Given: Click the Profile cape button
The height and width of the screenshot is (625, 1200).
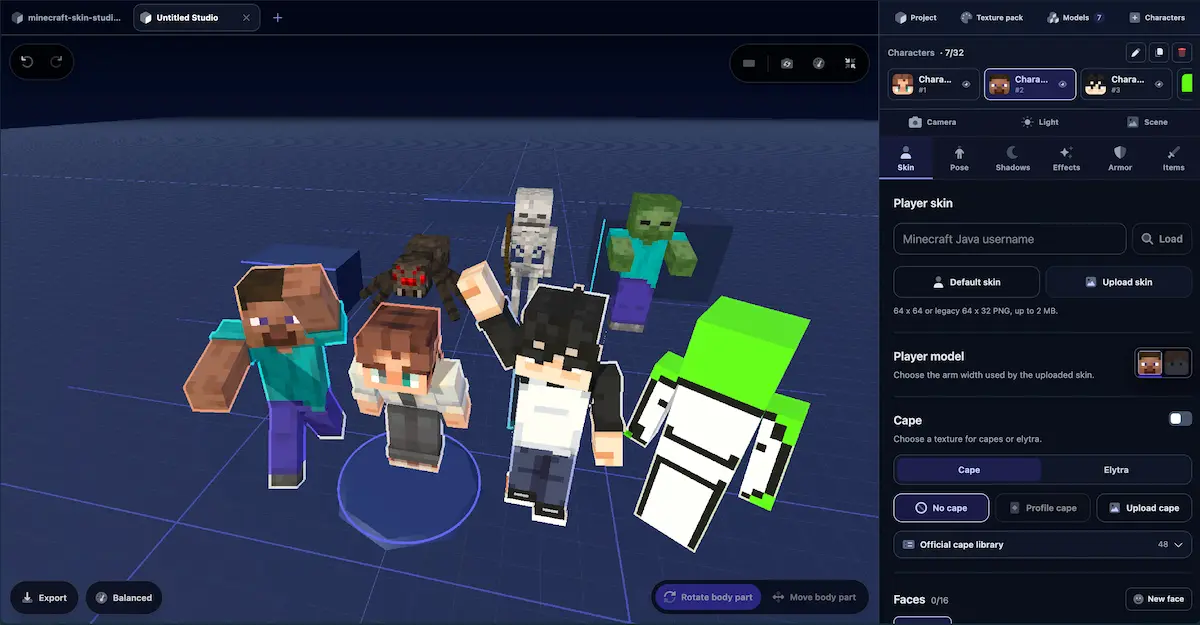Looking at the screenshot, I should pos(1042,508).
